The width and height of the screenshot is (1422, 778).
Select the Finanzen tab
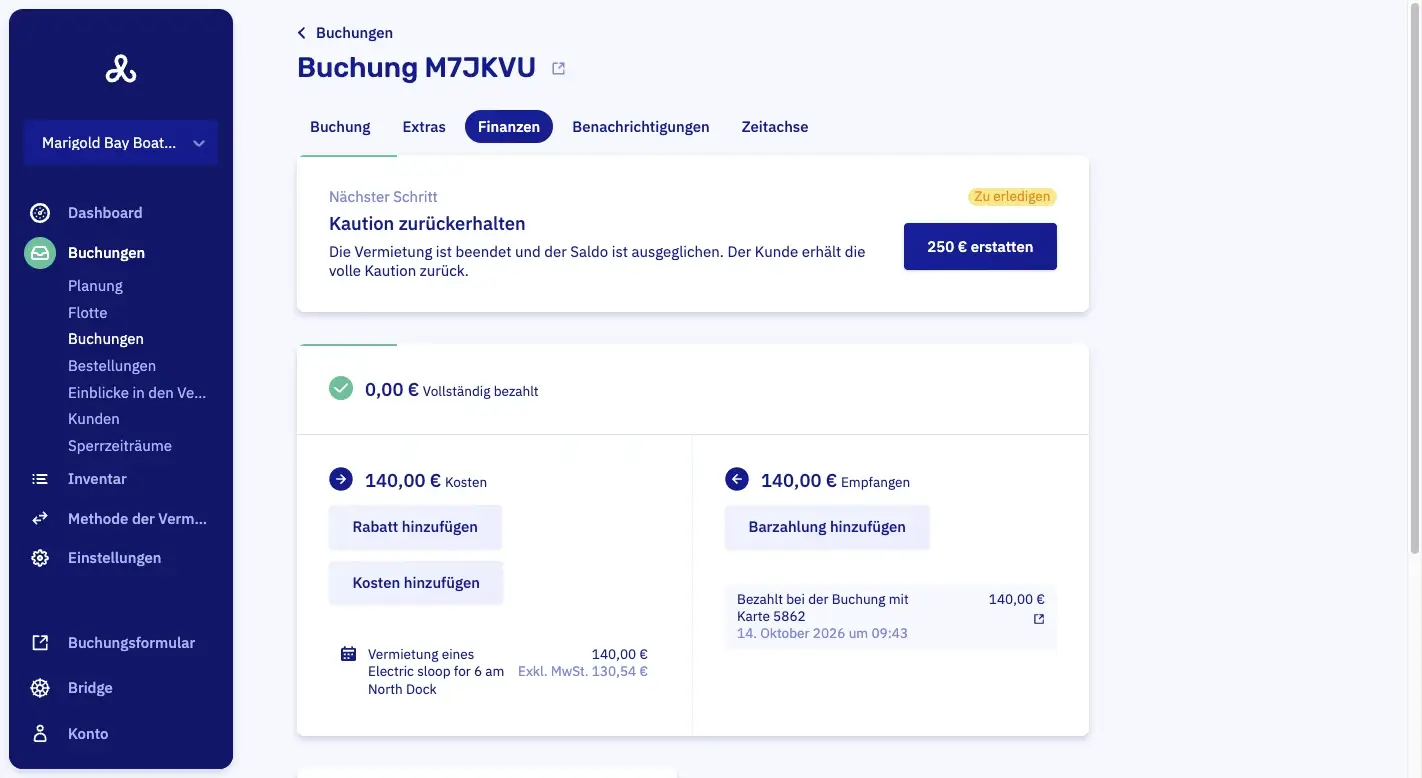click(x=509, y=127)
